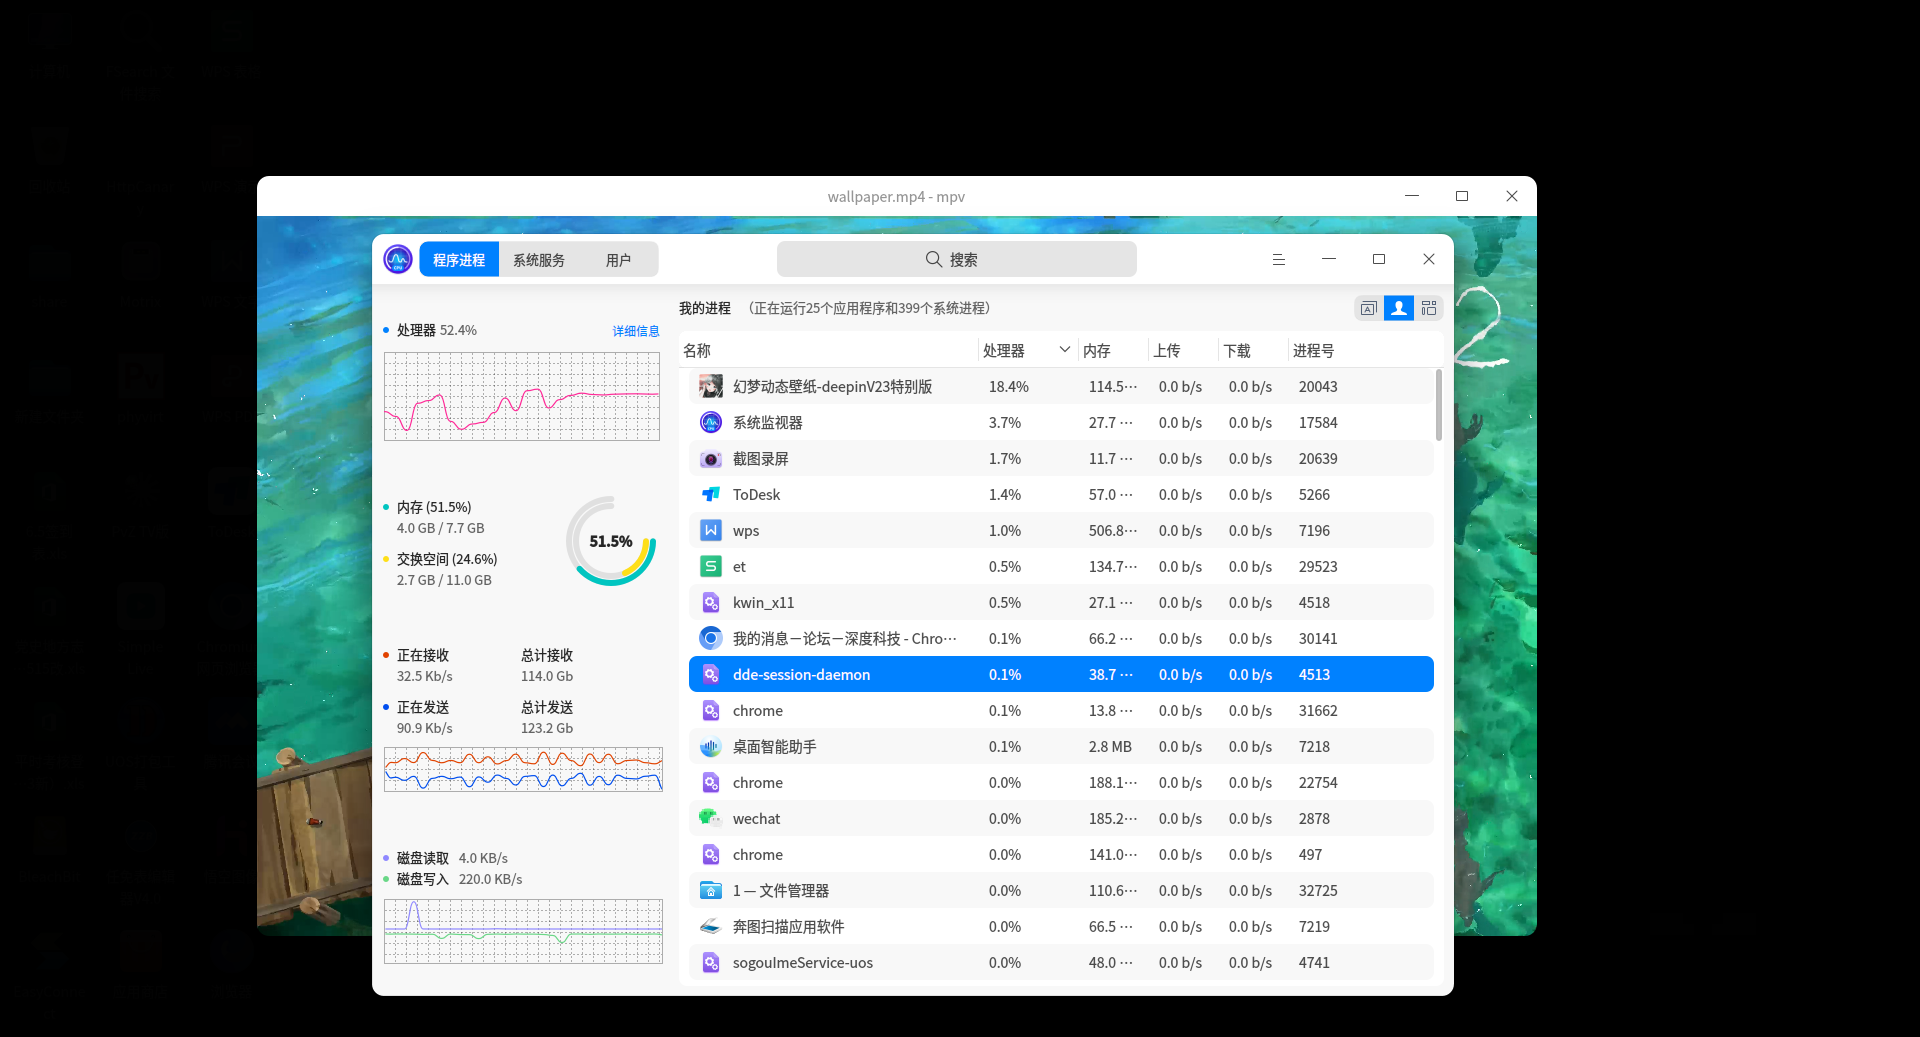The image size is (1920, 1037).
Task: Click the 处理器 52.4% label
Action: coord(437,330)
